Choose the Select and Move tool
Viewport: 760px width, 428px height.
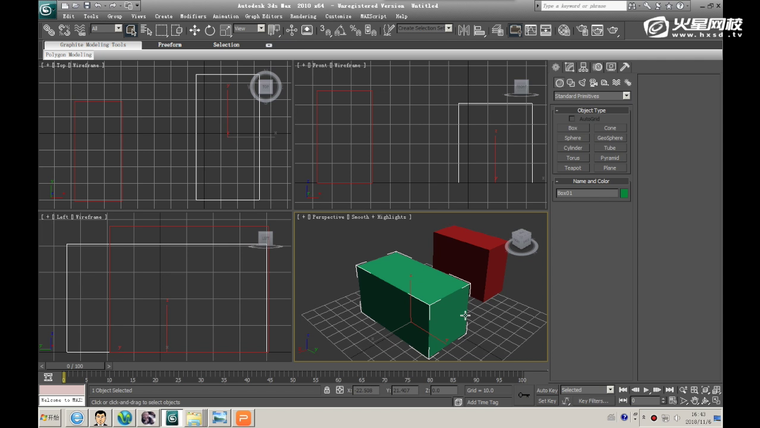tap(194, 30)
